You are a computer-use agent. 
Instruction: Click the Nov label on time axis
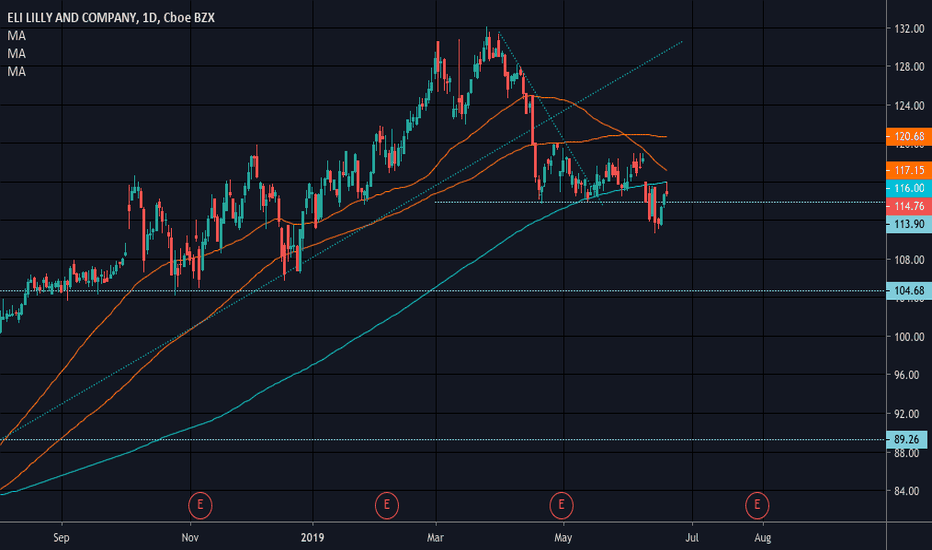(x=190, y=538)
